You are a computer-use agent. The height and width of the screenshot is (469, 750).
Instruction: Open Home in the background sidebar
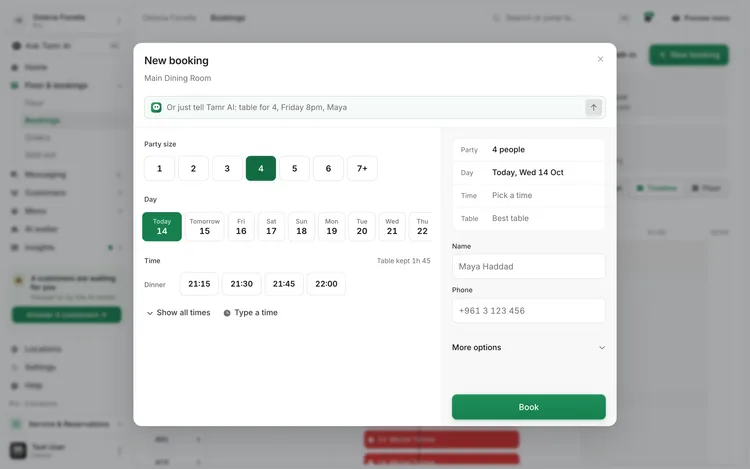(x=36, y=67)
